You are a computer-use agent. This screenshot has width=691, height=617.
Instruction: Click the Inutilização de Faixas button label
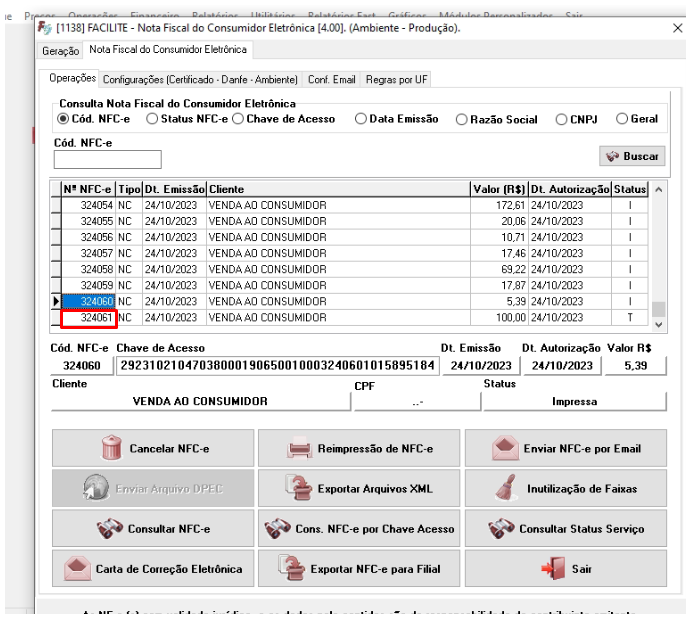pos(582,488)
